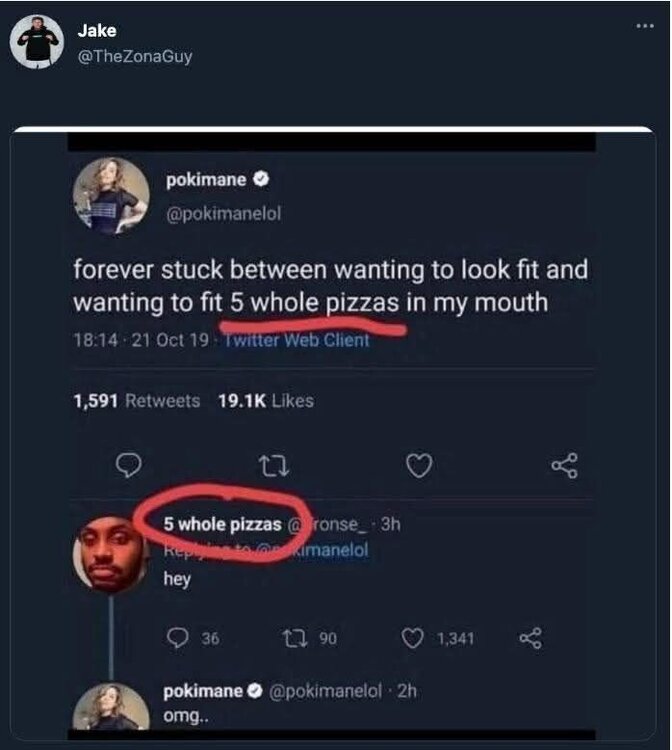672x750 pixels.
Task: Click the reply bubble icon on the main tweet
Action: click(127, 465)
